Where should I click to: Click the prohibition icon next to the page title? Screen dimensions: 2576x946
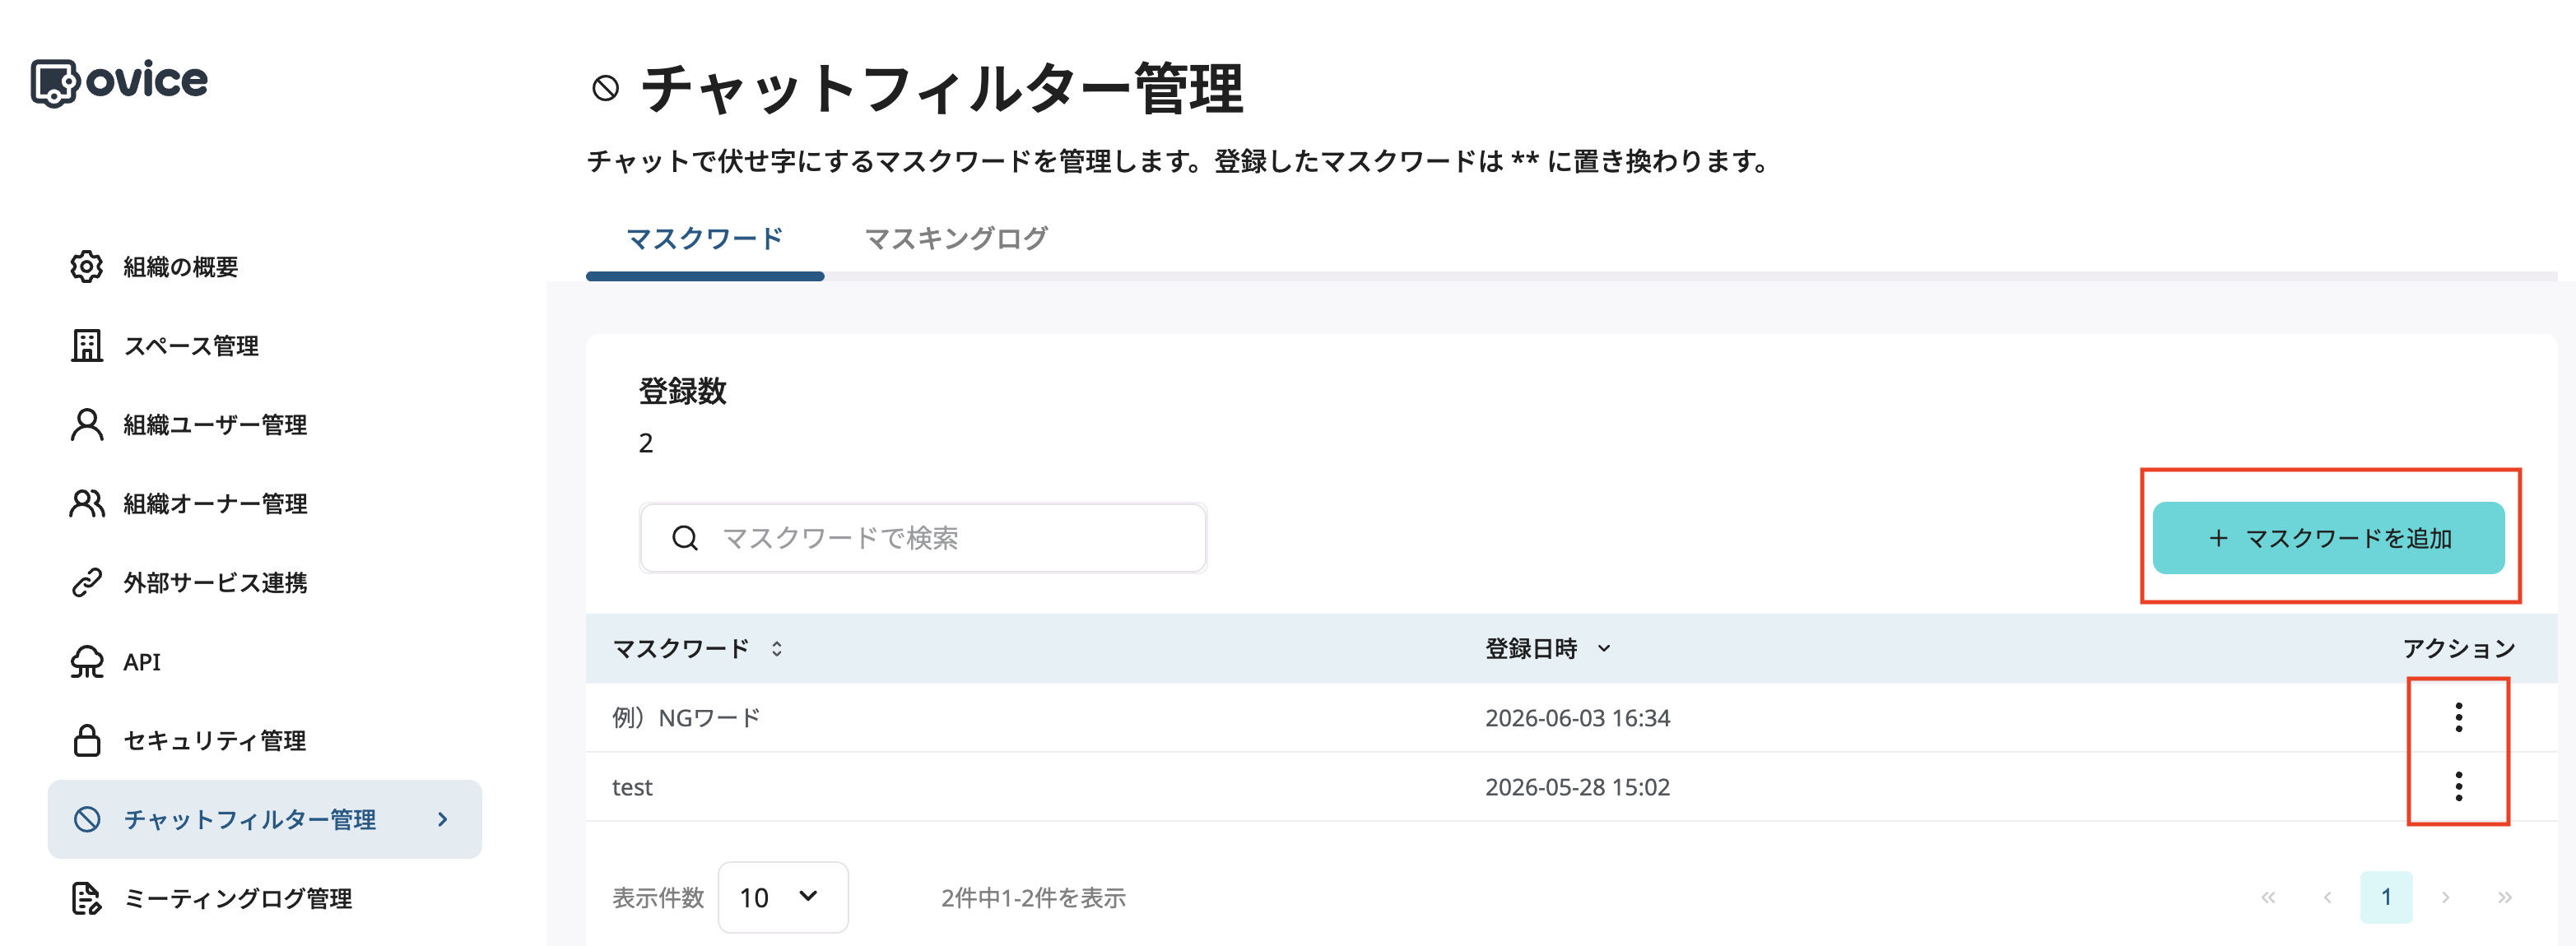tap(605, 88)
